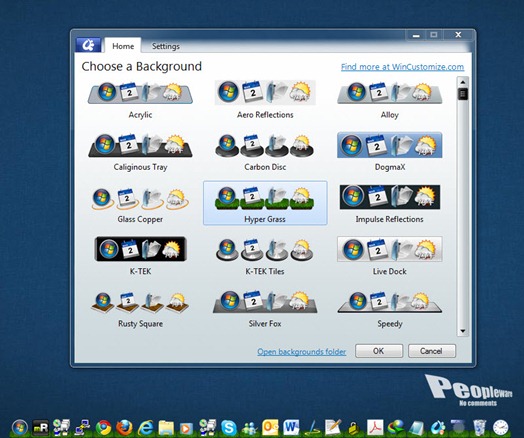Launch the black mR icon in dock
Image resolution: width=524 pixels, height=438 pixels.
(40, 428)
